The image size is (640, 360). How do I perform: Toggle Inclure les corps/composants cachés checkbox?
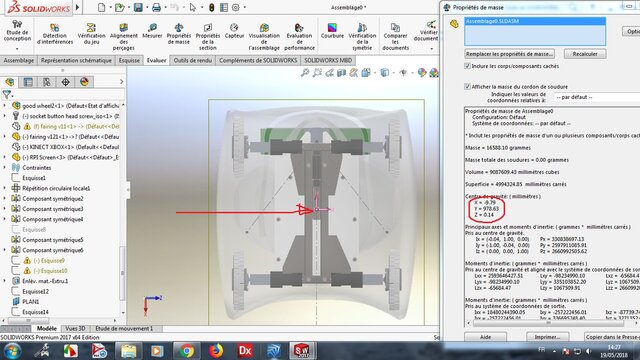tap(467, 66)
